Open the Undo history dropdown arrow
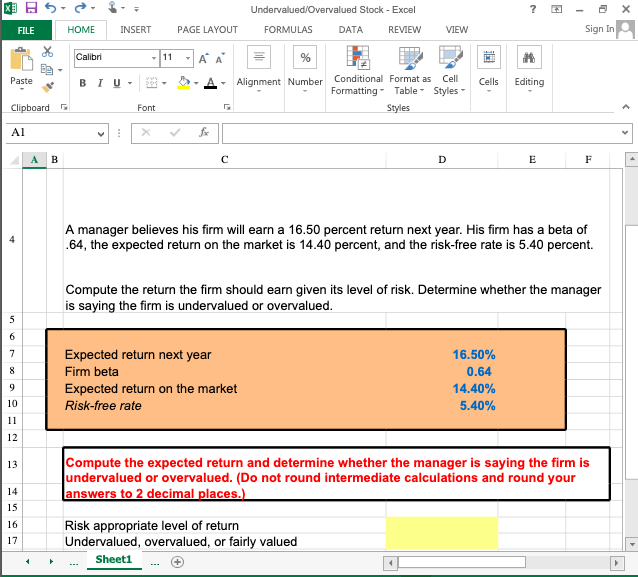This screenshot has width=638, height=577. [x=63, y=8]
